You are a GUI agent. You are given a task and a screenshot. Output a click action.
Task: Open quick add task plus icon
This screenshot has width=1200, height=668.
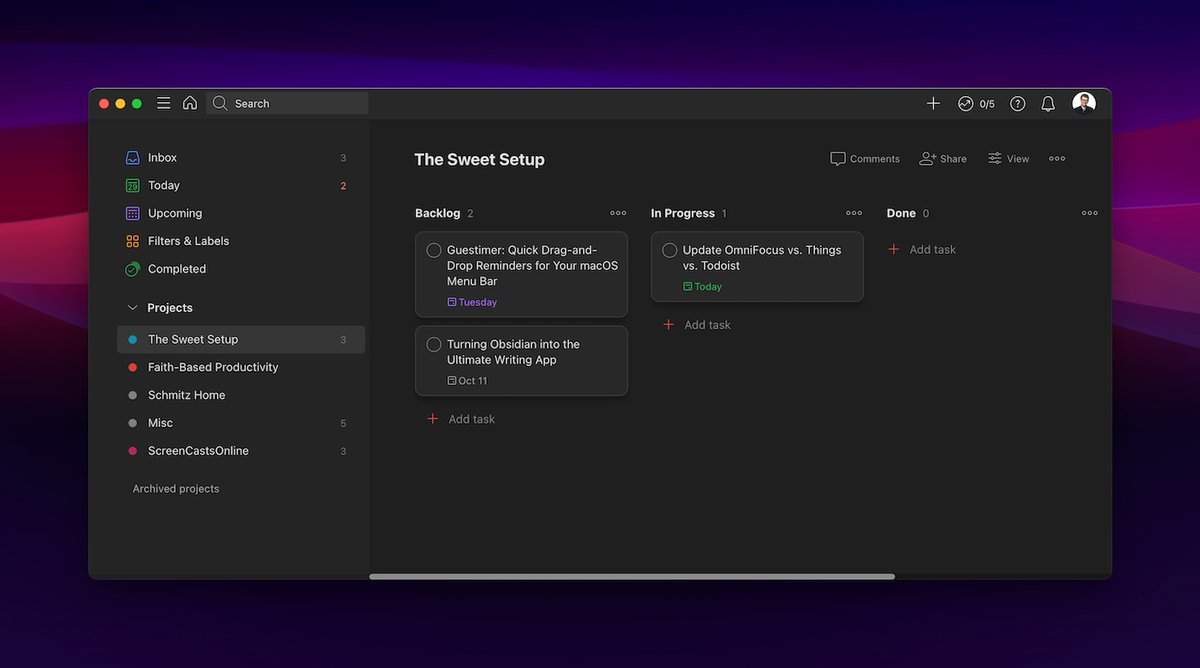933,103
